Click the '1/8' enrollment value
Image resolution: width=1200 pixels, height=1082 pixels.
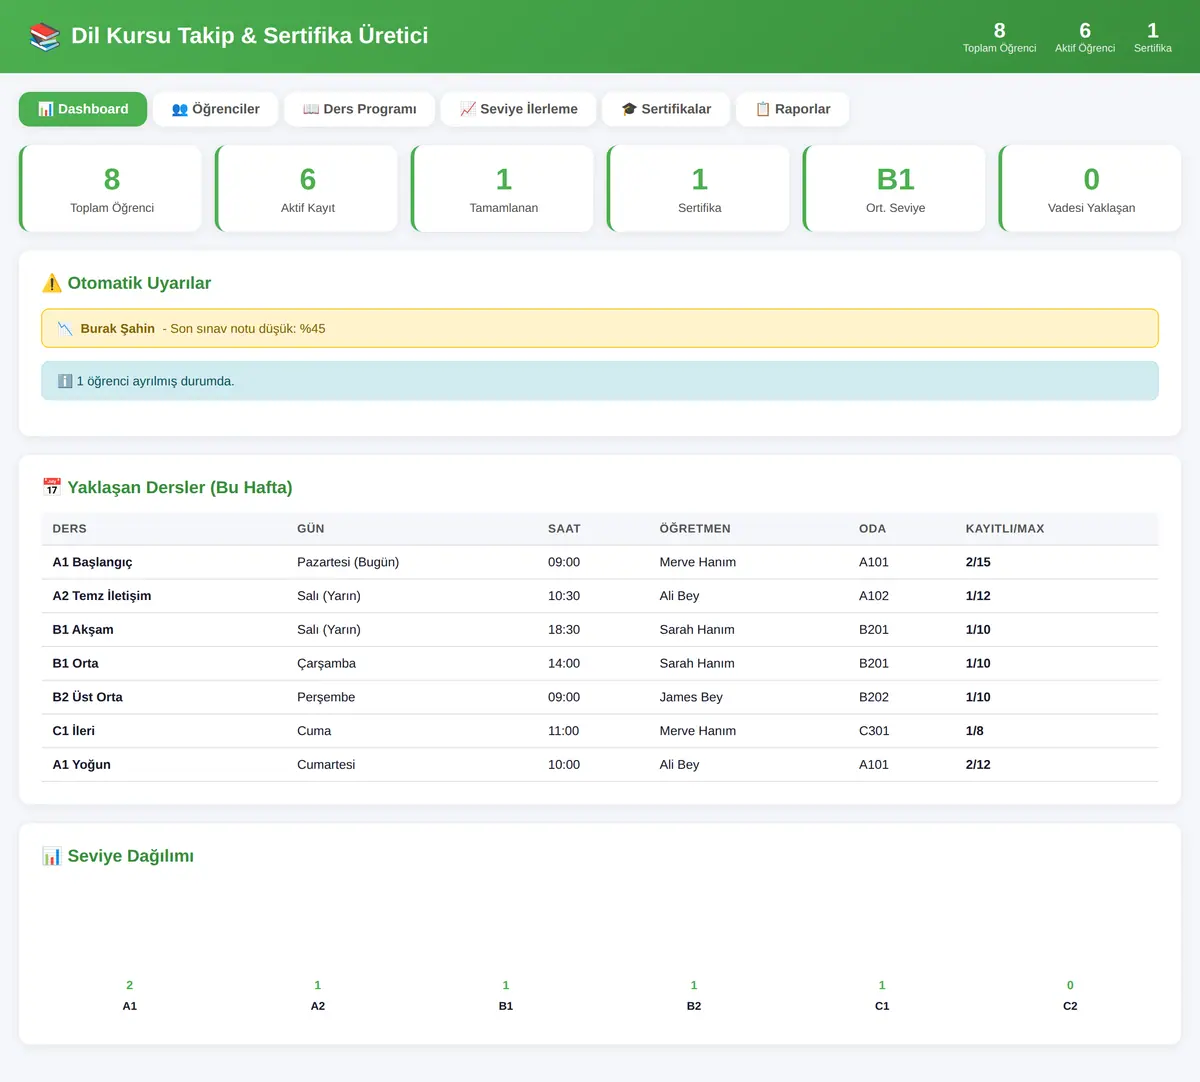(975, 731)
